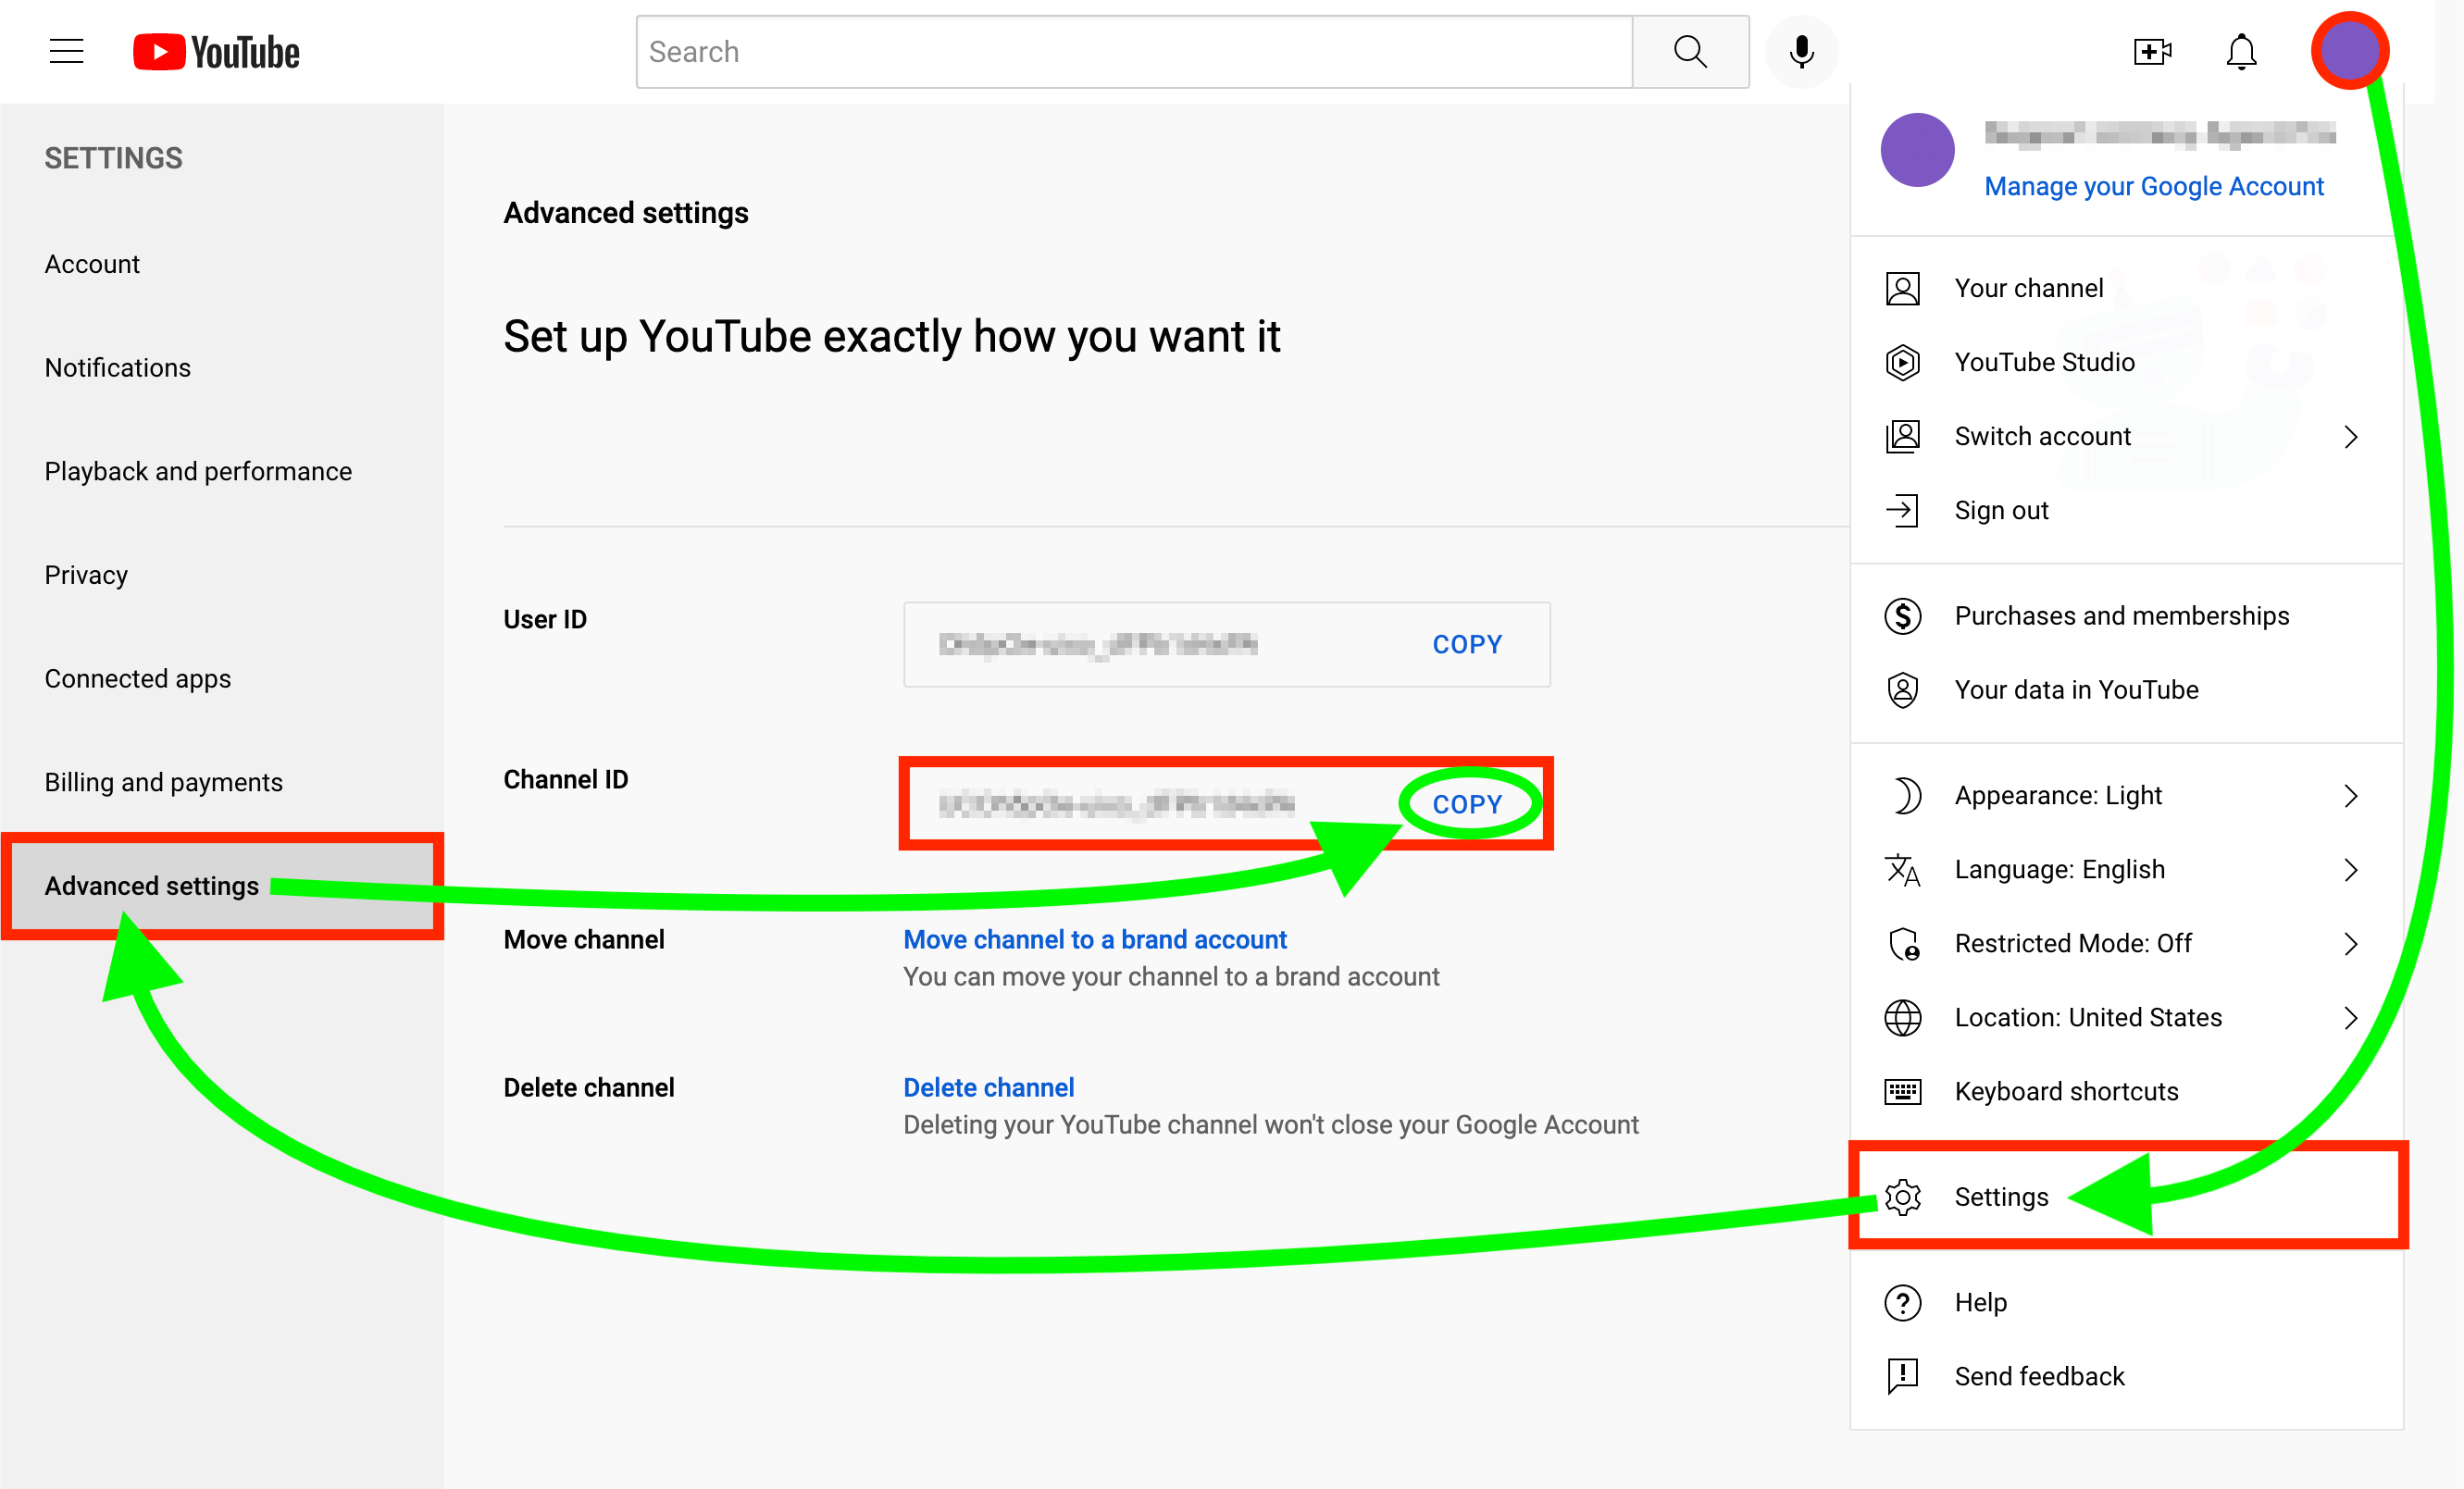The image size is (2464, 1489).
Task: Click the Send feedback exclamation icon
Action: point(1902,1377)
